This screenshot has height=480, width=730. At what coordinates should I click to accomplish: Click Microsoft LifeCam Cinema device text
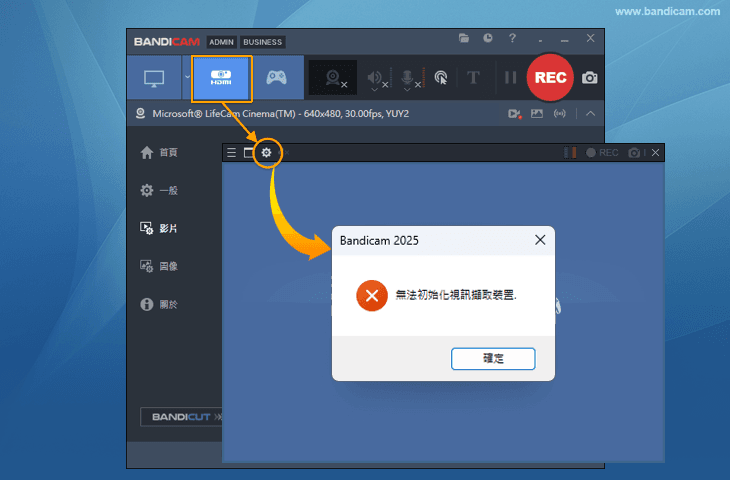281,114
